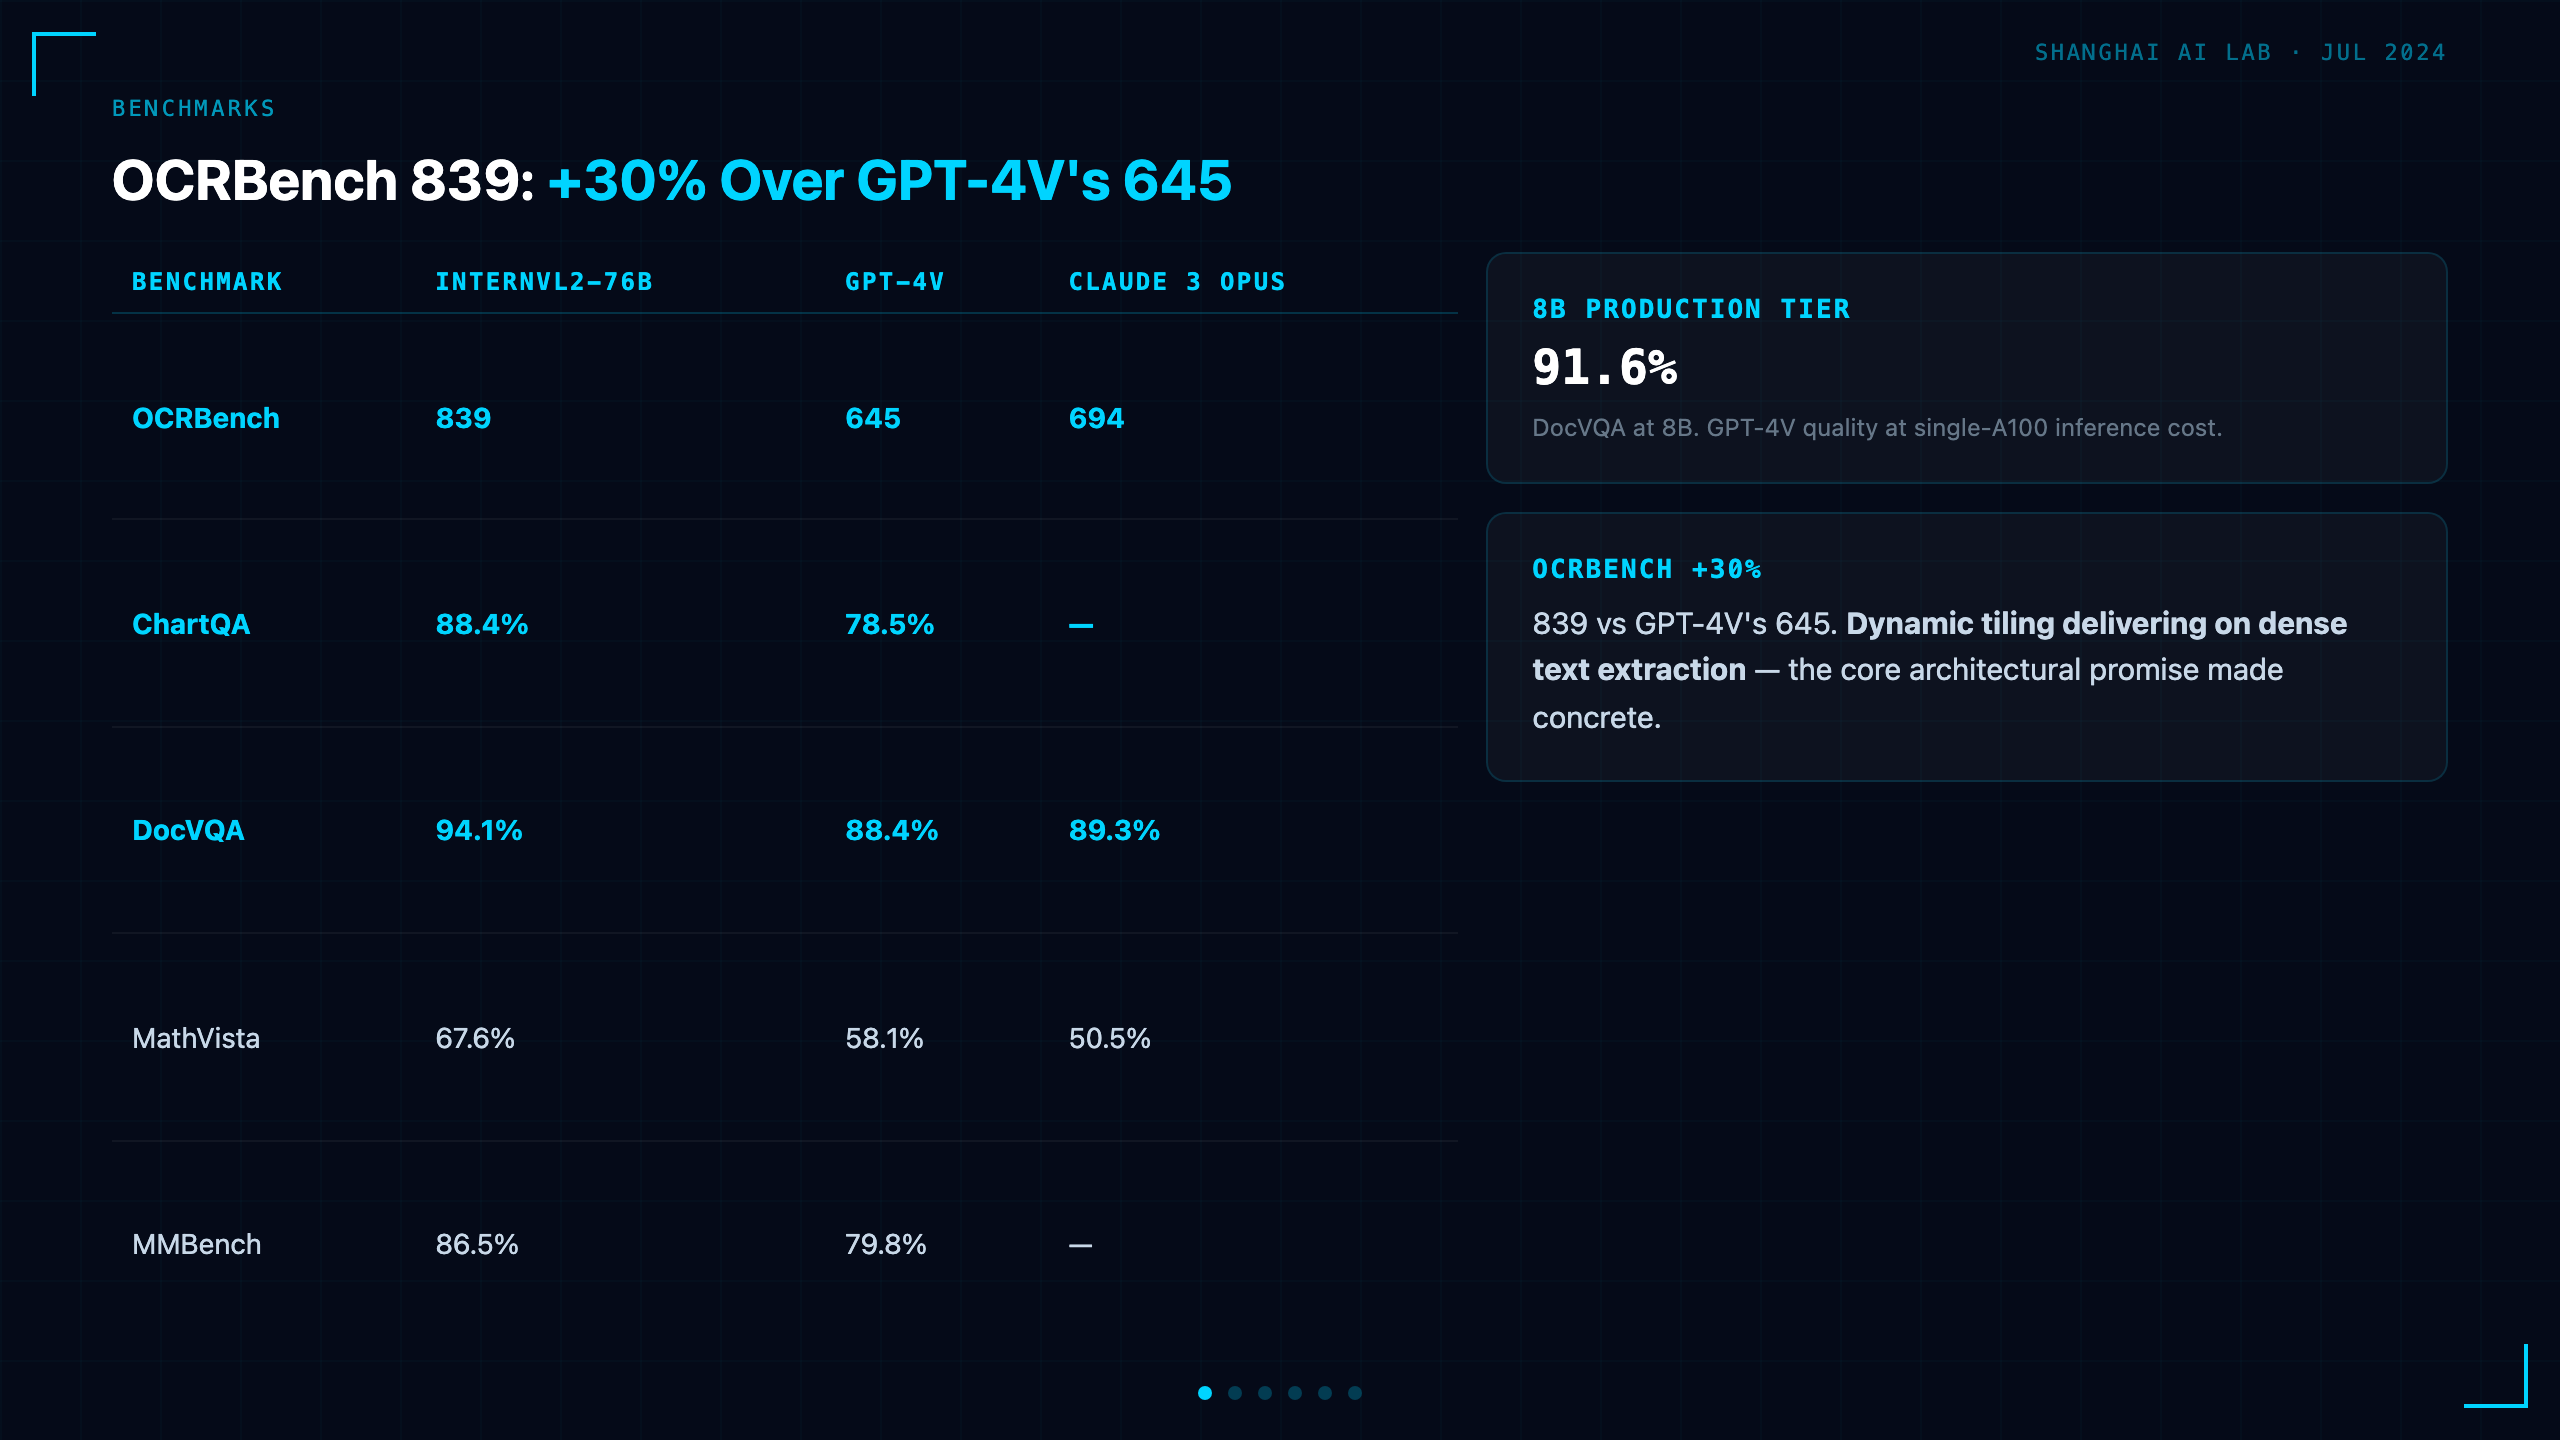Screen dimensions: 2560x1440
Task: Open the fourth slide pagination dot
Action: coord(1295,1393)
